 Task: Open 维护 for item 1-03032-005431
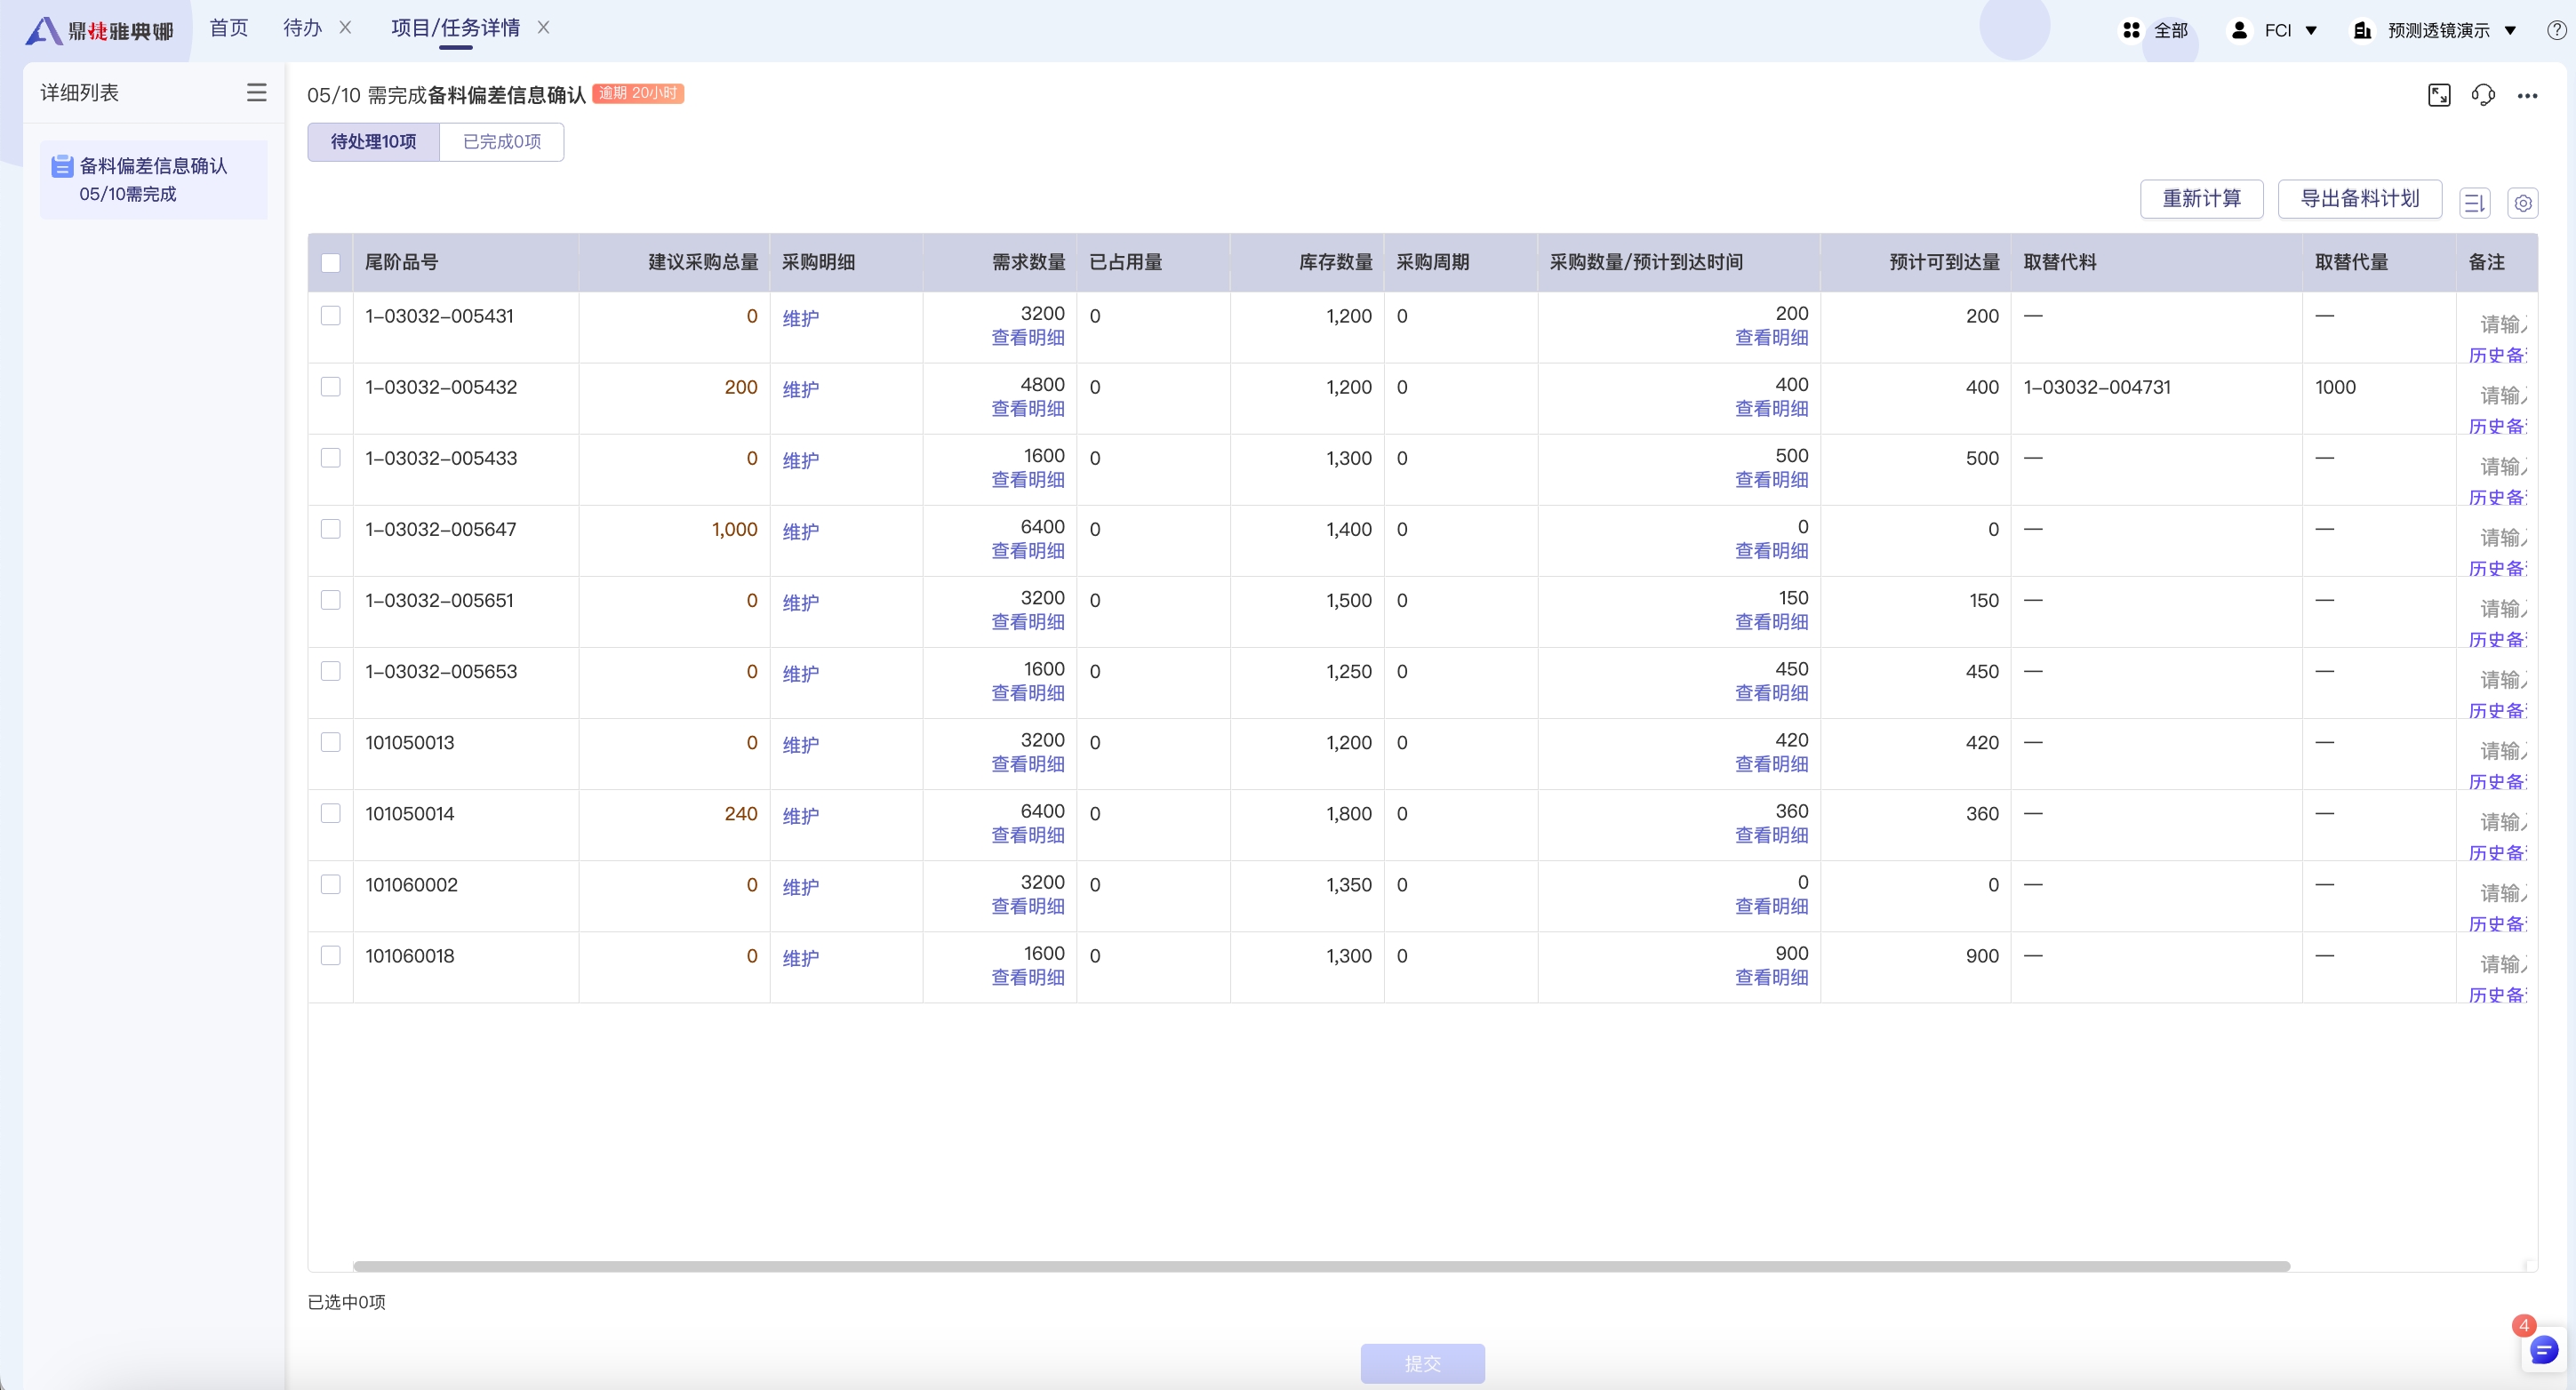pos(800,319)
